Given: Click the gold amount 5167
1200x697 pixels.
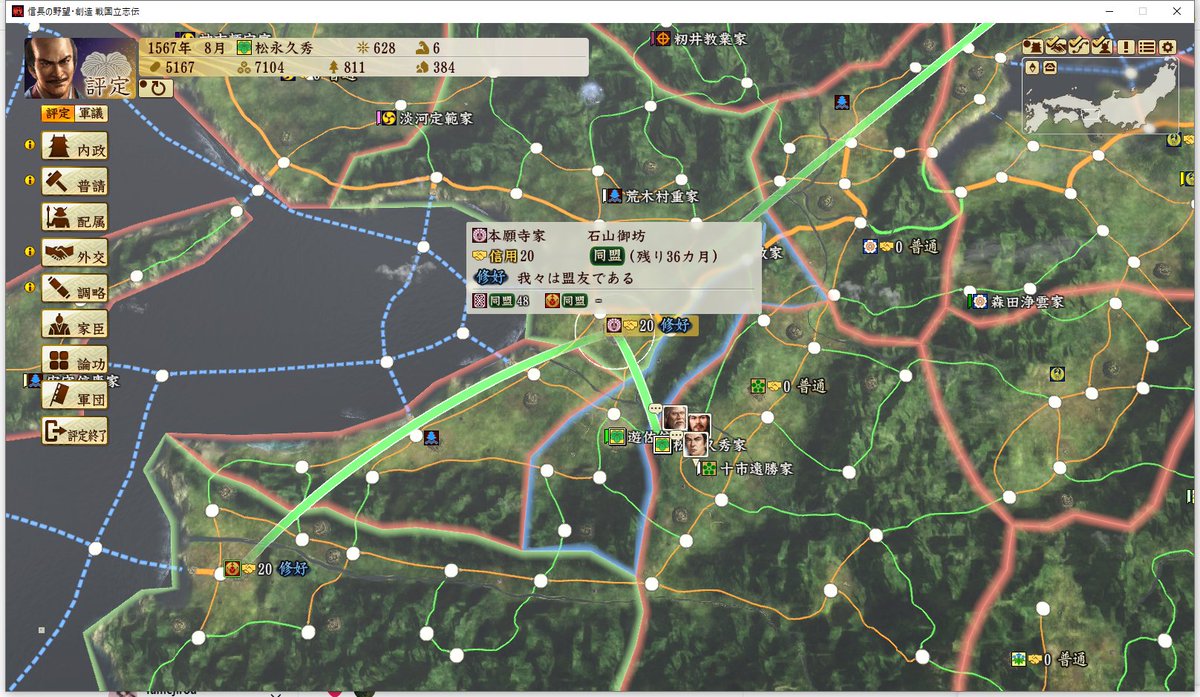Looking at the screenshot, I should (181, 67).
